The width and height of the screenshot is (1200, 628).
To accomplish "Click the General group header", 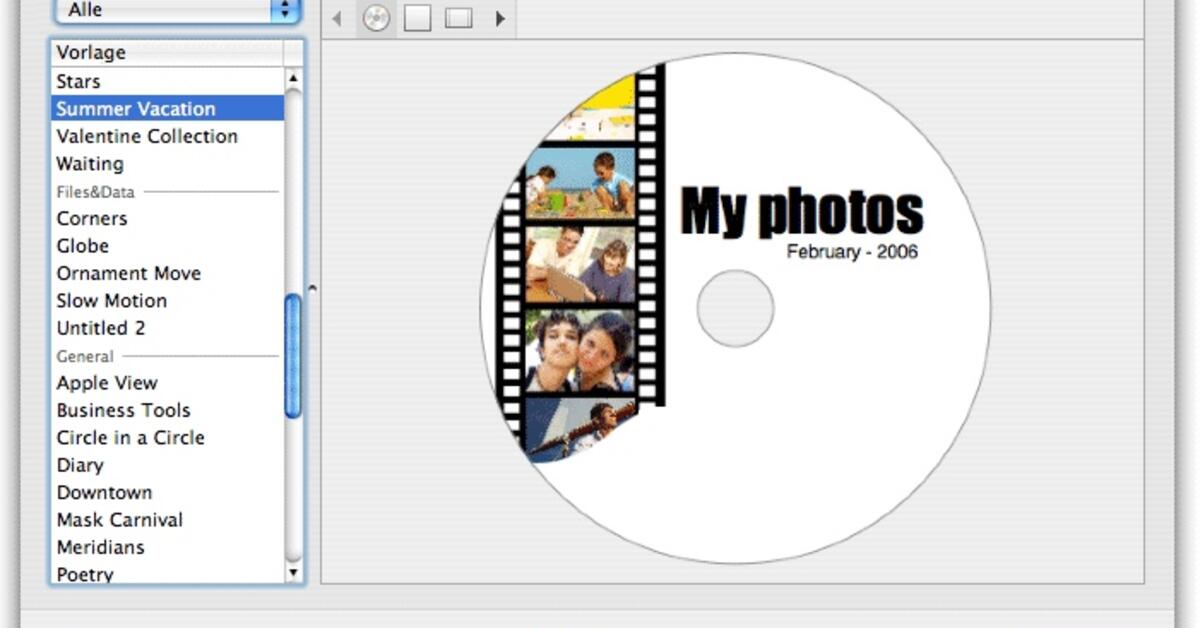I will click(x=85, y=356).
